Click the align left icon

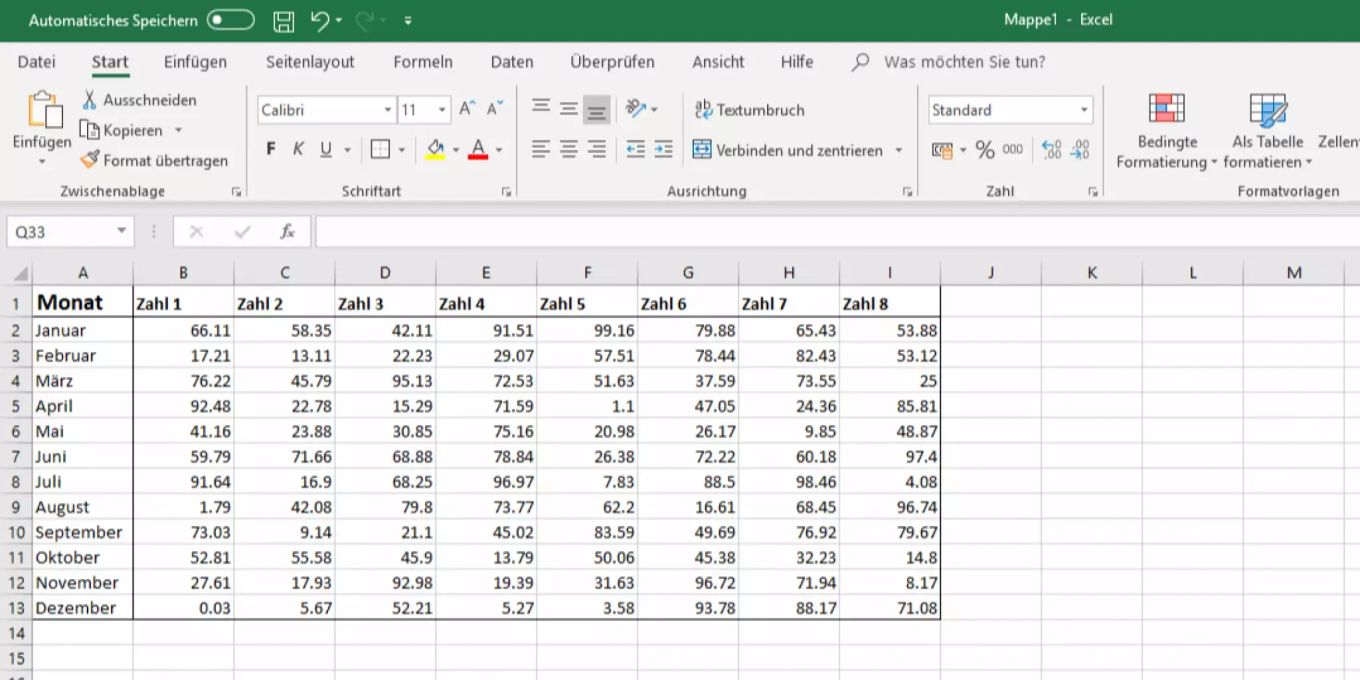click(541, 149)
